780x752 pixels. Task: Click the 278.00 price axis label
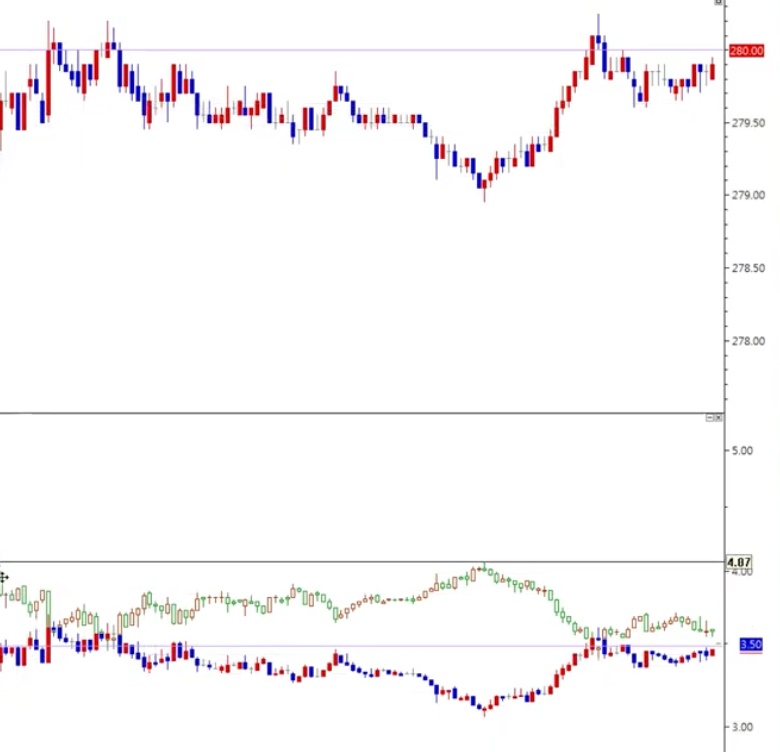tap(748, 341)
